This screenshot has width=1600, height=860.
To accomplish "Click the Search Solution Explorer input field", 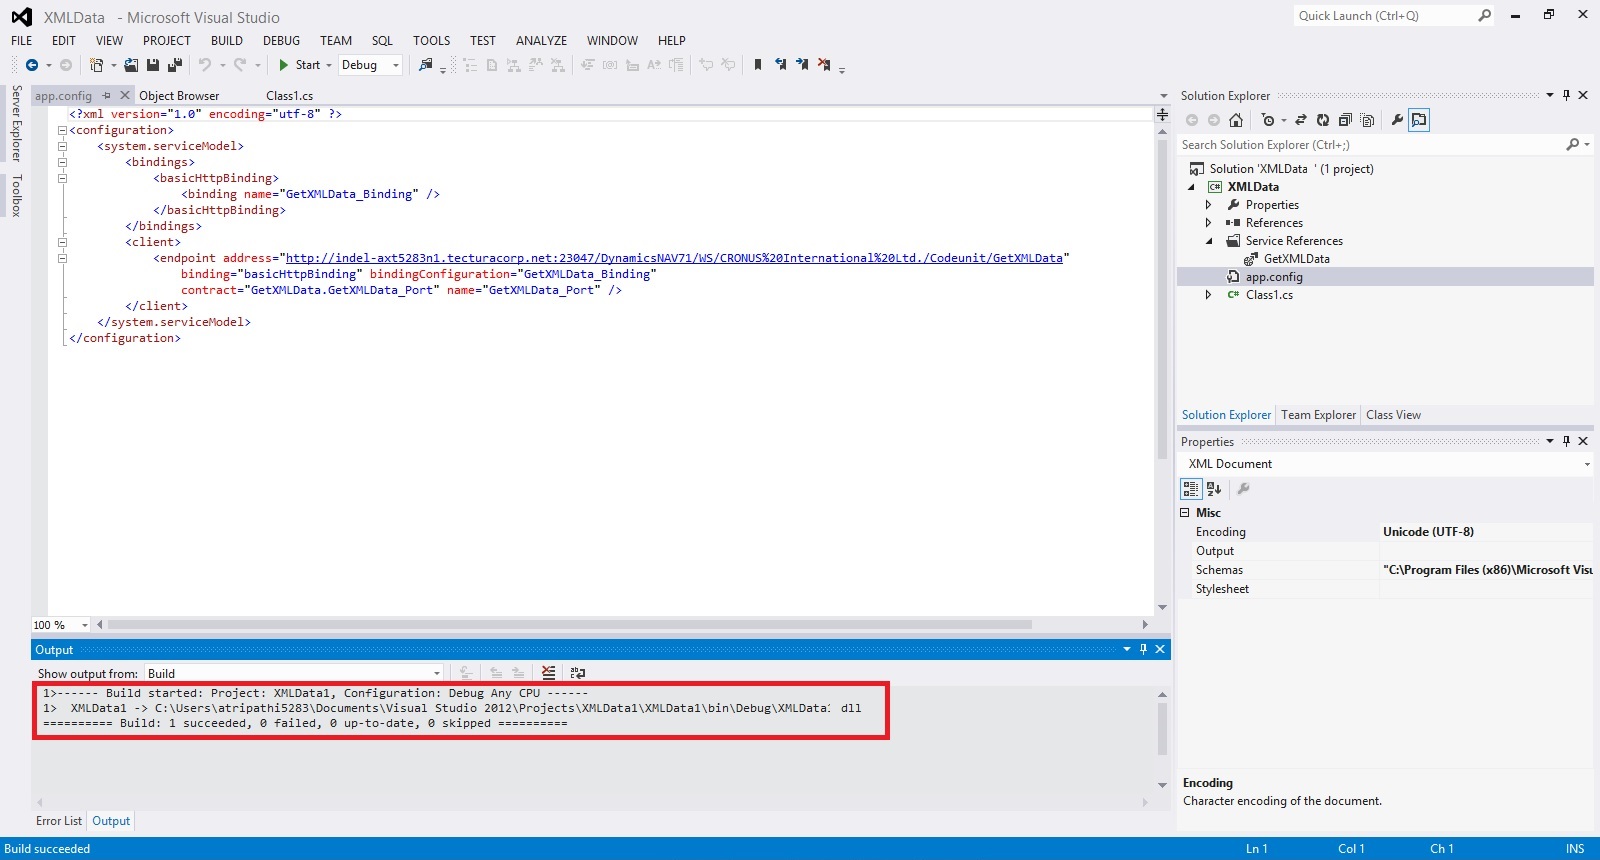I will tap(1370, 145).
